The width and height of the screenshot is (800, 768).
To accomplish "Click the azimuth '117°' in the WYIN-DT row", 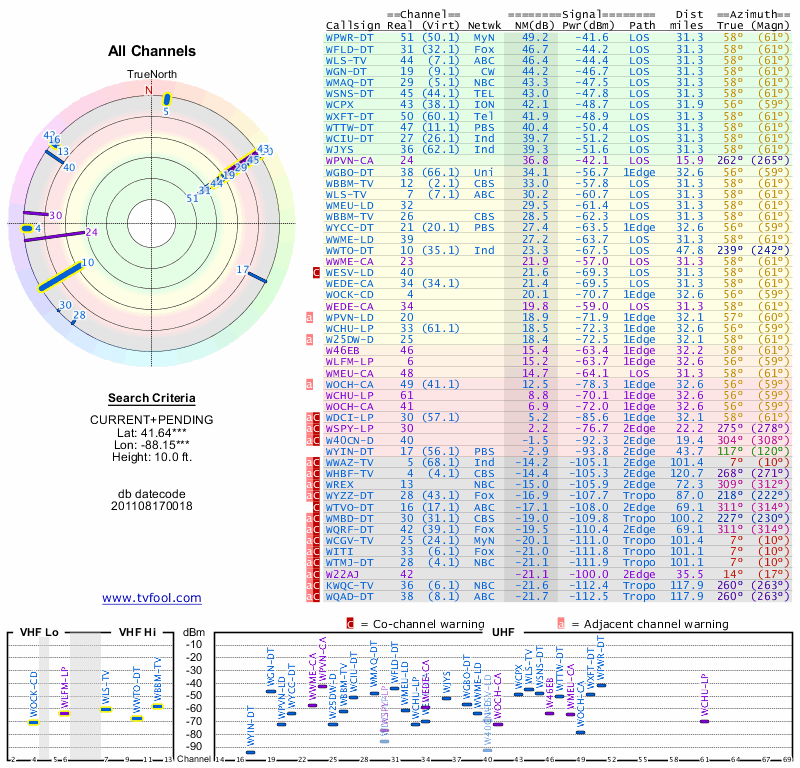I will pos(730,452).
